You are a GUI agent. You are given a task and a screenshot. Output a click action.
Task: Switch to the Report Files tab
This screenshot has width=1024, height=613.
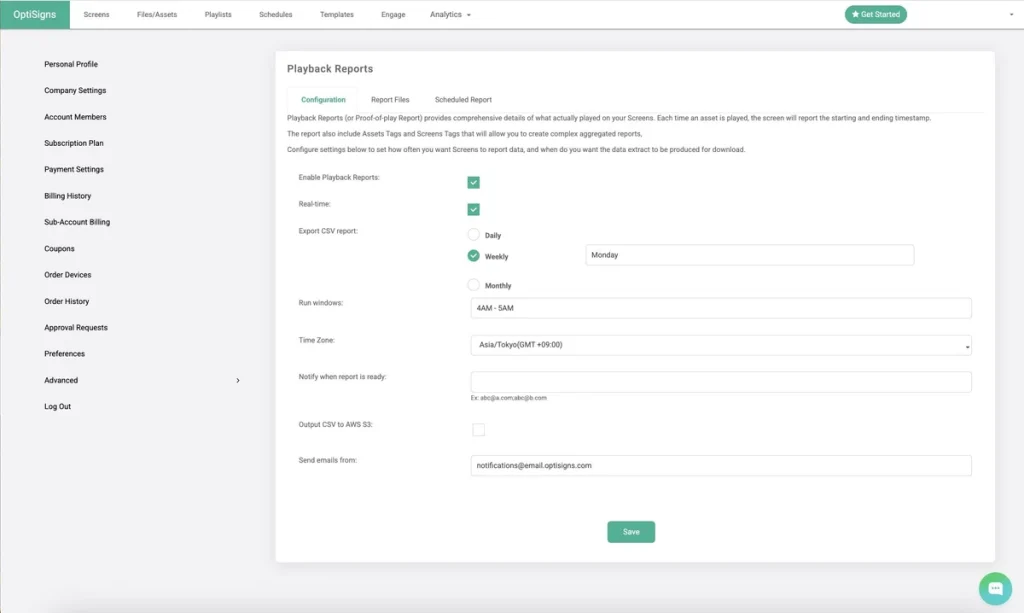point(390,100)
